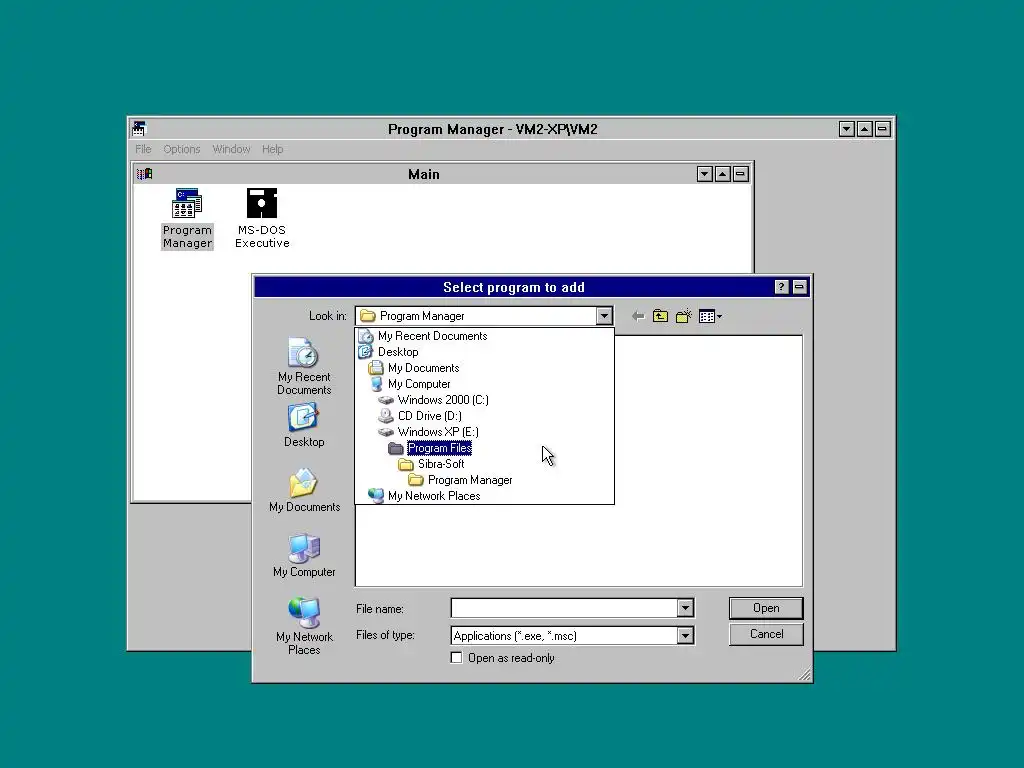Select CD Drive (D:)
1024x768 pixels.
click(x=485, y=416)
